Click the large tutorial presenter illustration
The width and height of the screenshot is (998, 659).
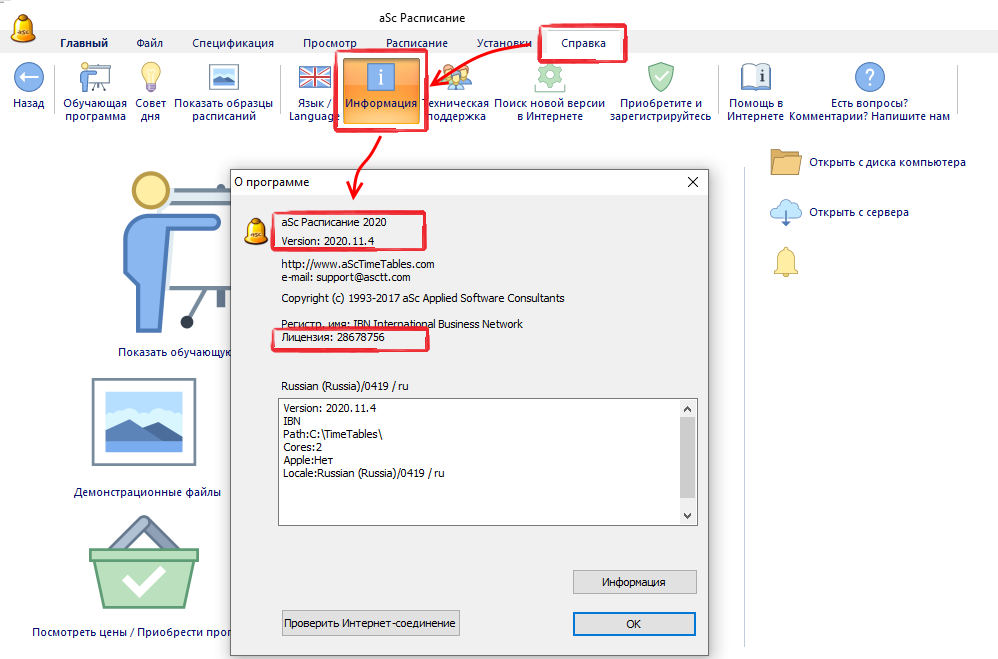175,252
